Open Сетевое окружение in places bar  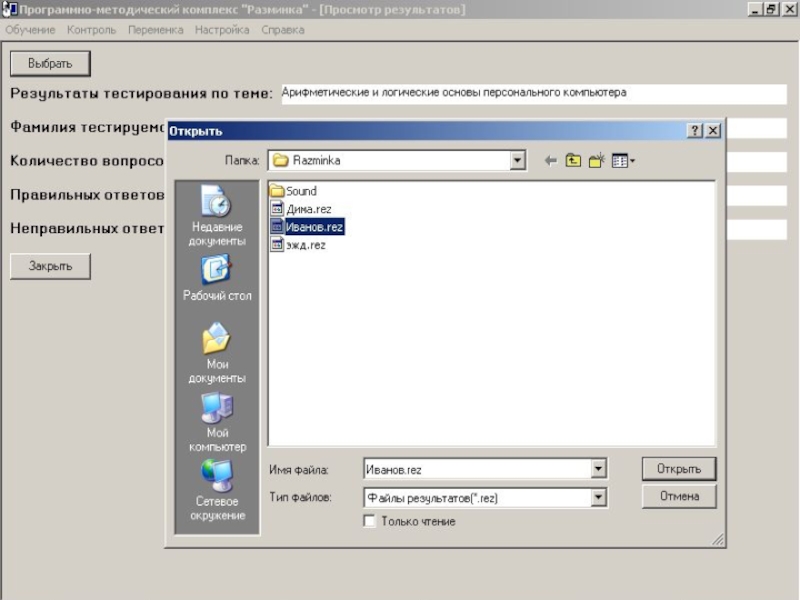[217, 491]
